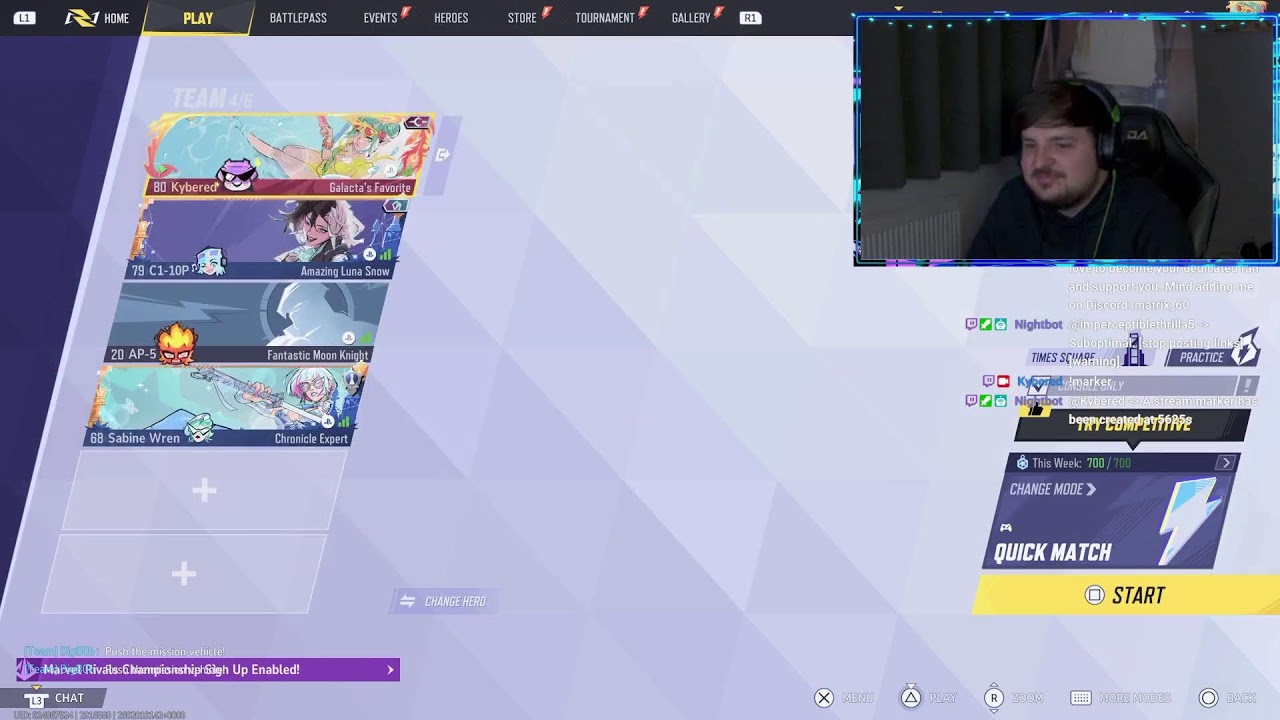The height and width of the screenshot is (720, 1280).
Task: Click the exclamation info icon
Action: point(1247,386)
